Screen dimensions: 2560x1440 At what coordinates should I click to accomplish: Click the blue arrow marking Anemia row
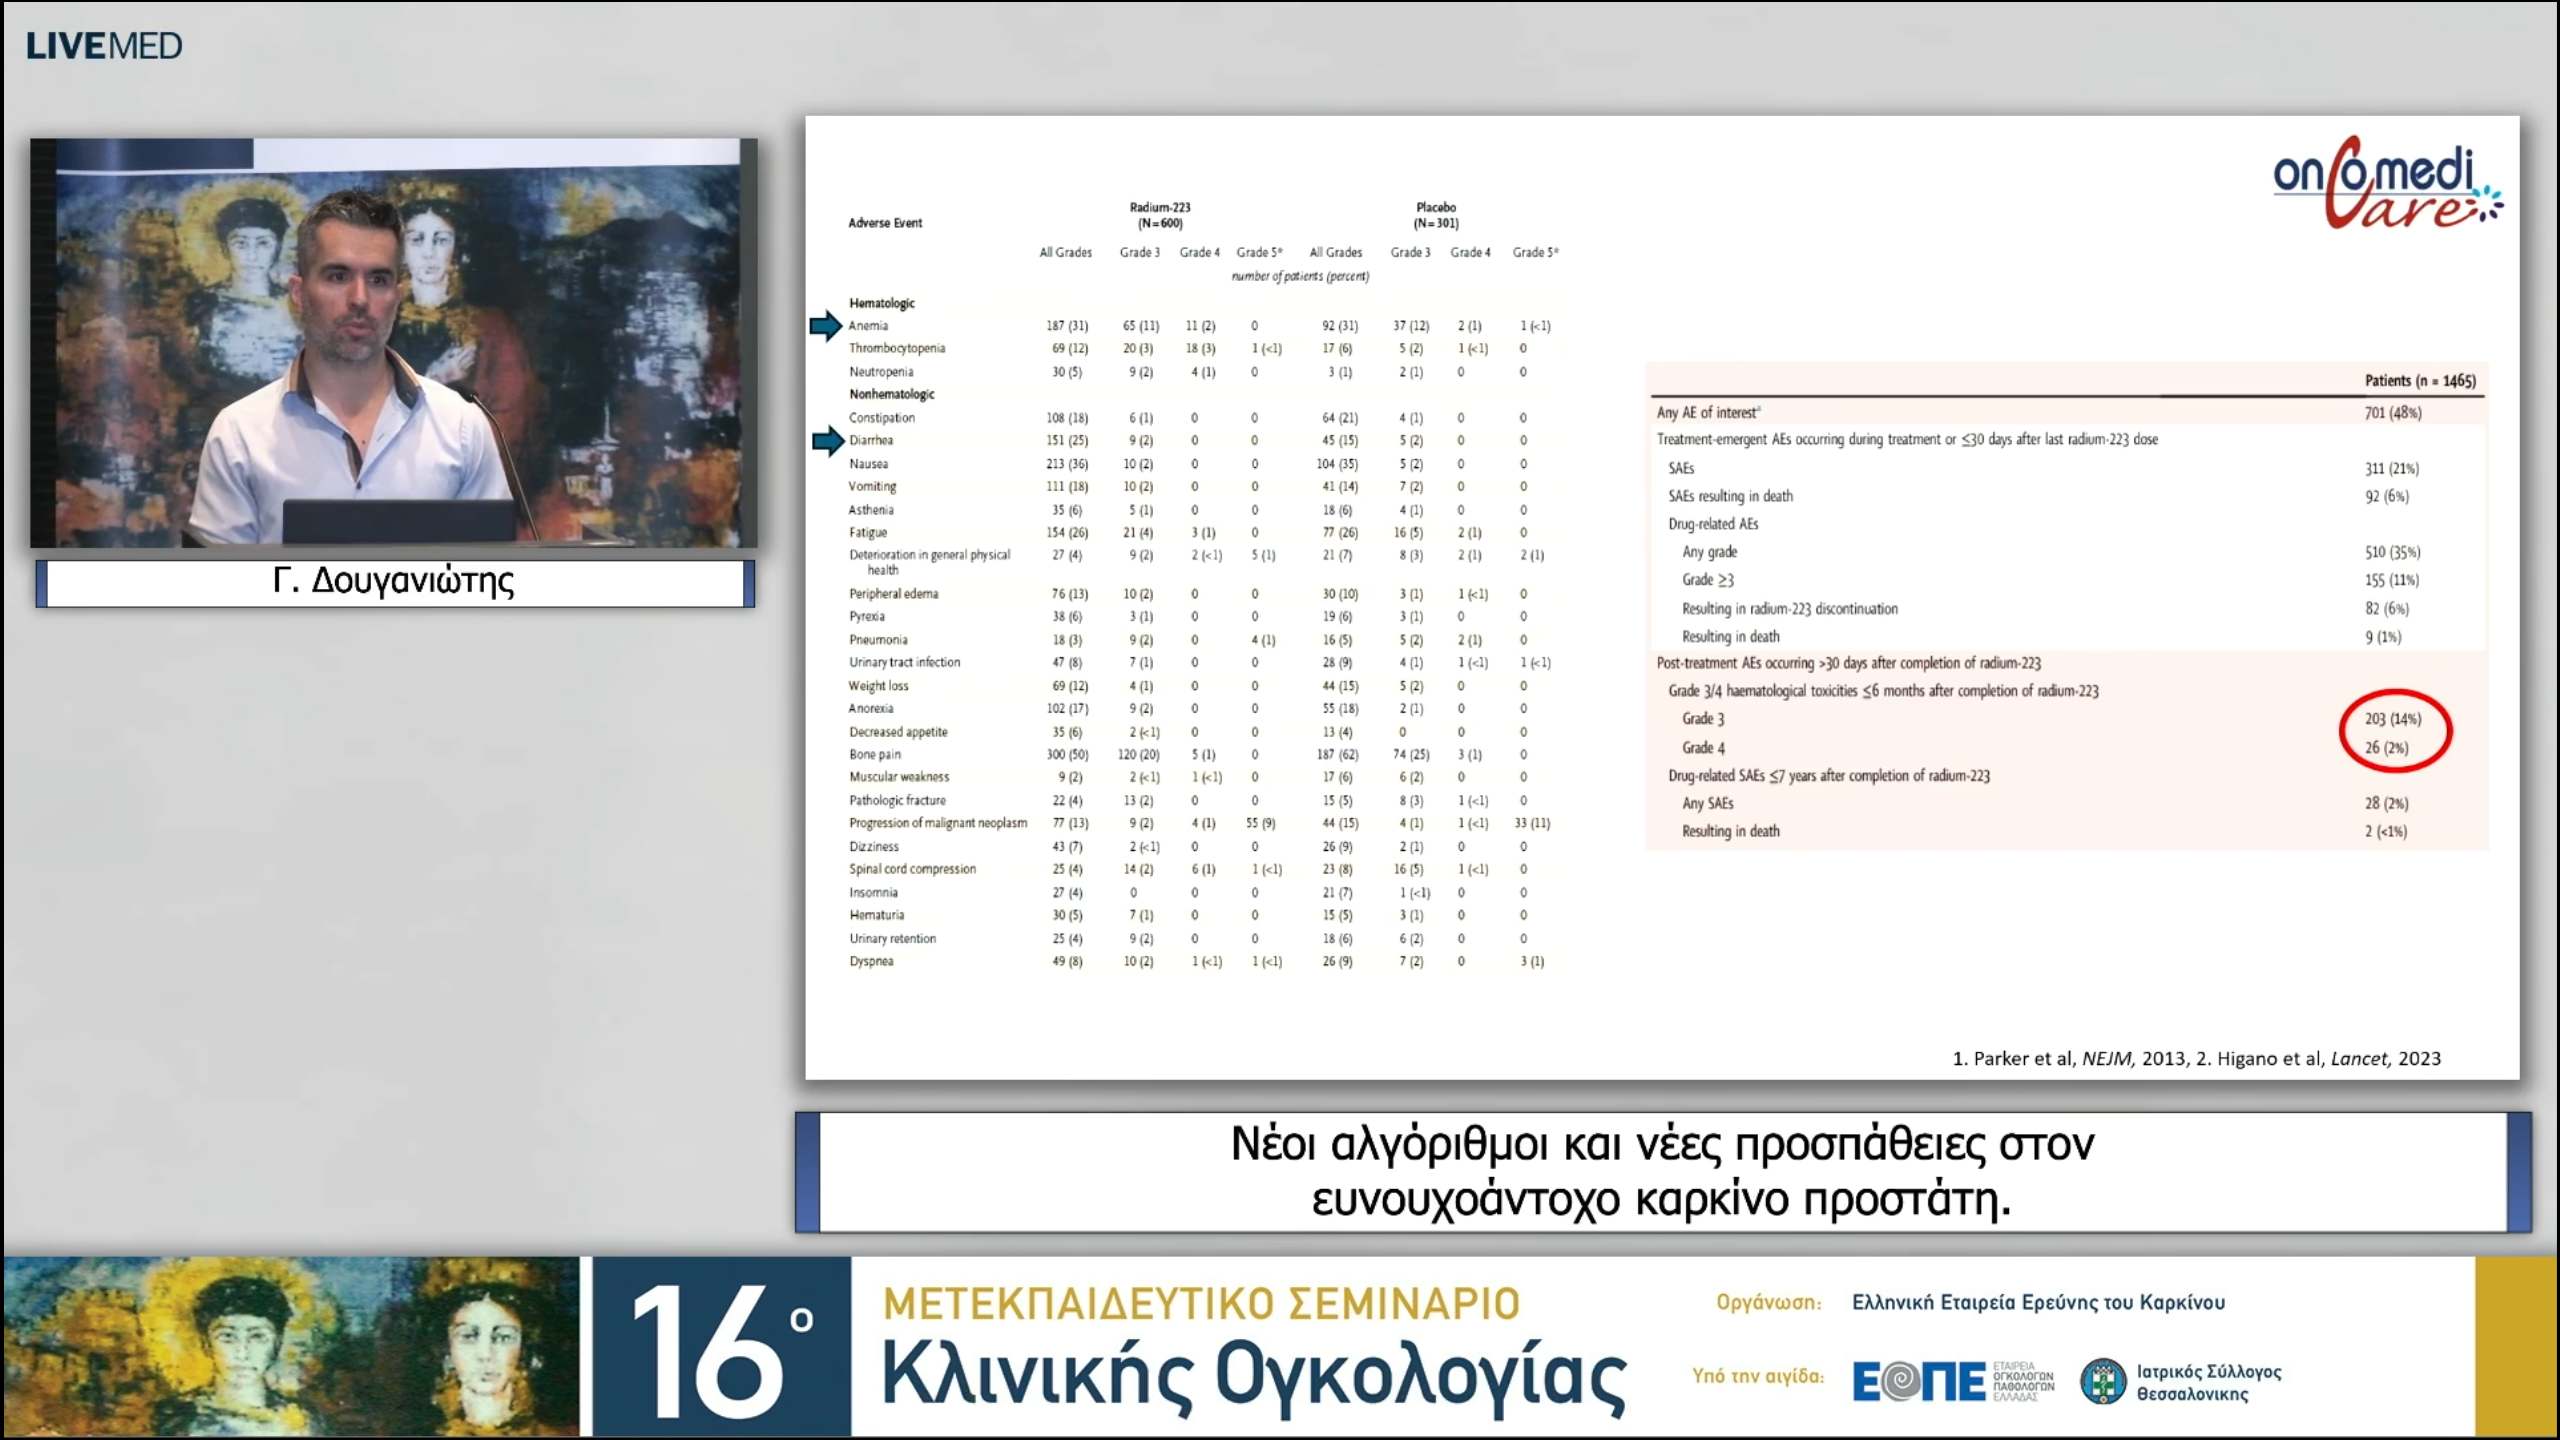pyautogui.click(x=826, y=325)
